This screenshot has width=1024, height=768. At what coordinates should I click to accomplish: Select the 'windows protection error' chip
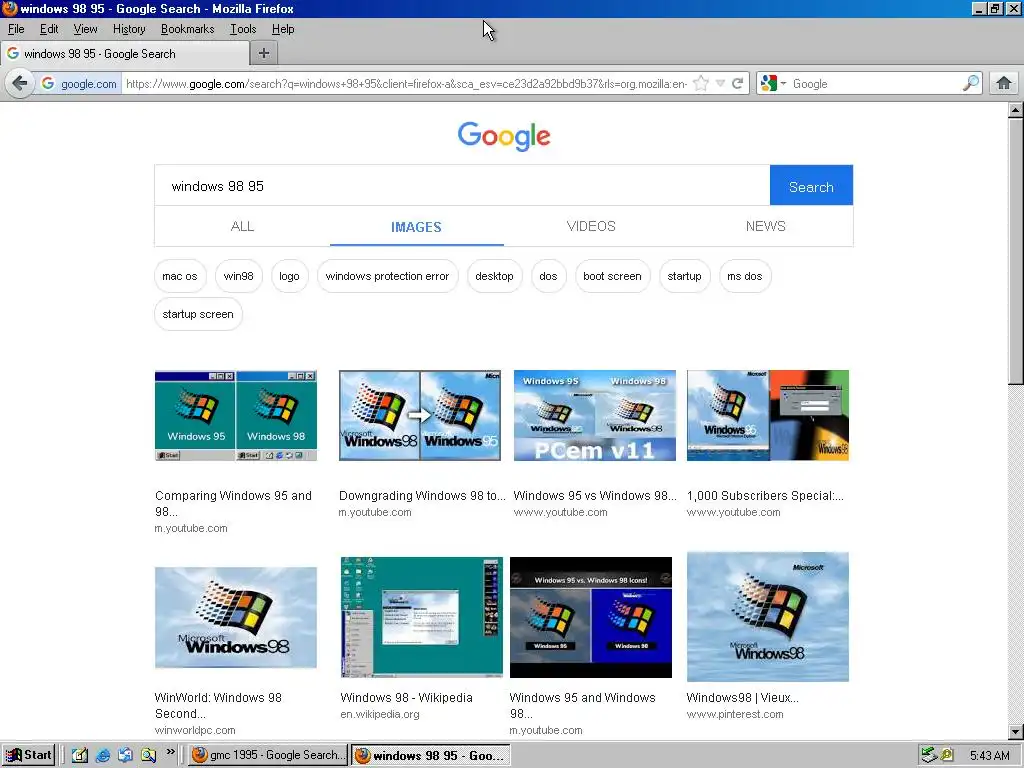tap(387, 276)
